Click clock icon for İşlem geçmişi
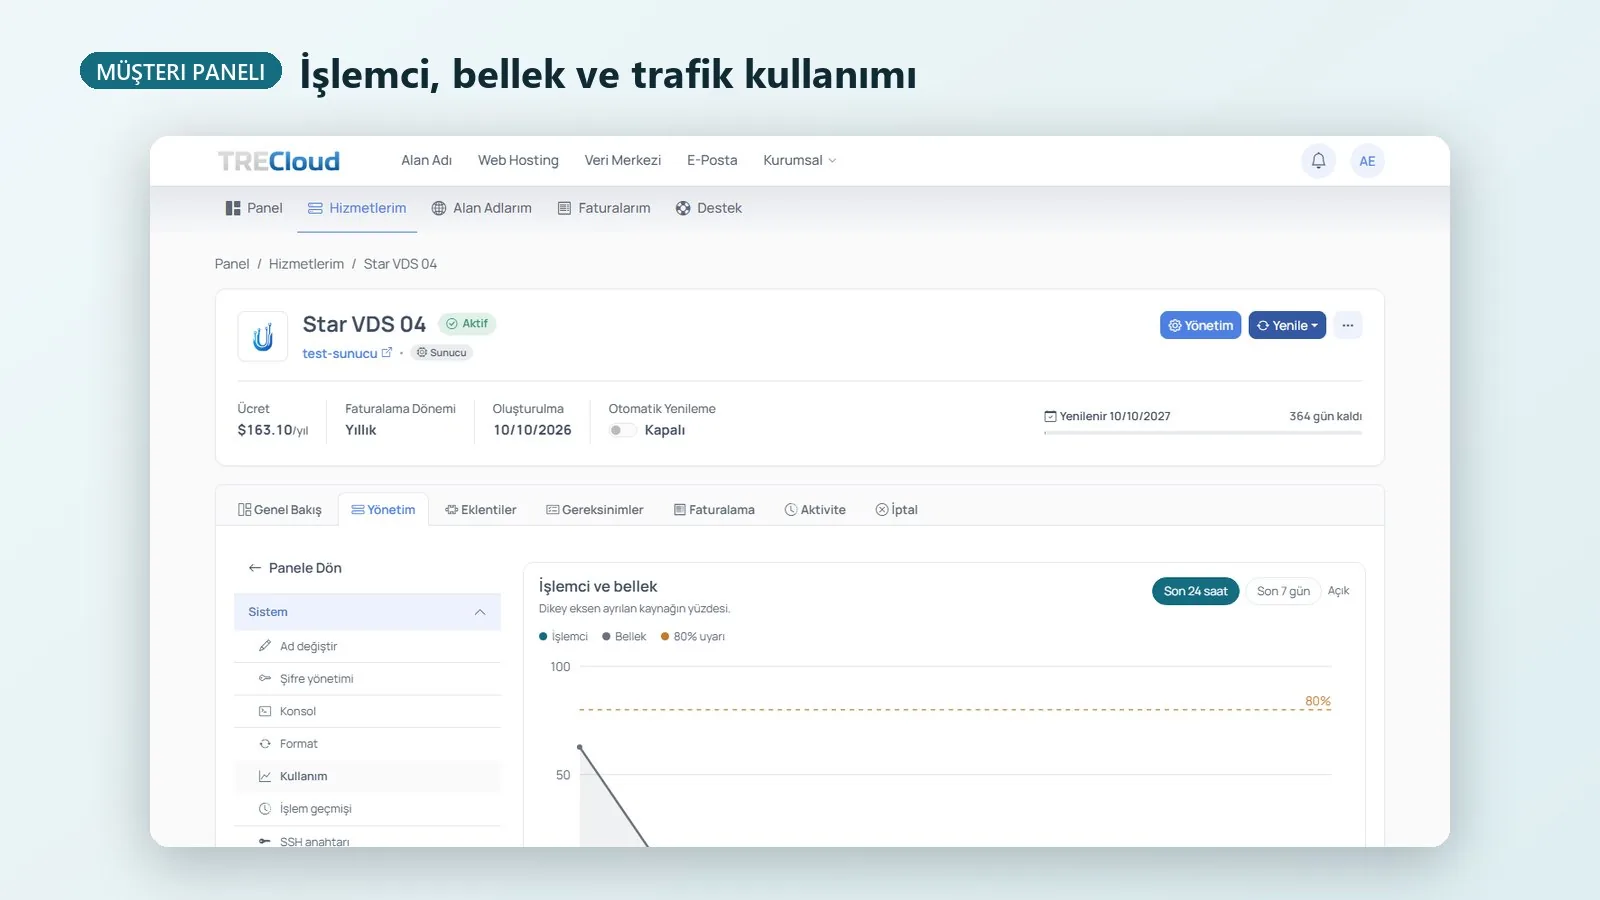1600x900 pixels. click(265, 809)
